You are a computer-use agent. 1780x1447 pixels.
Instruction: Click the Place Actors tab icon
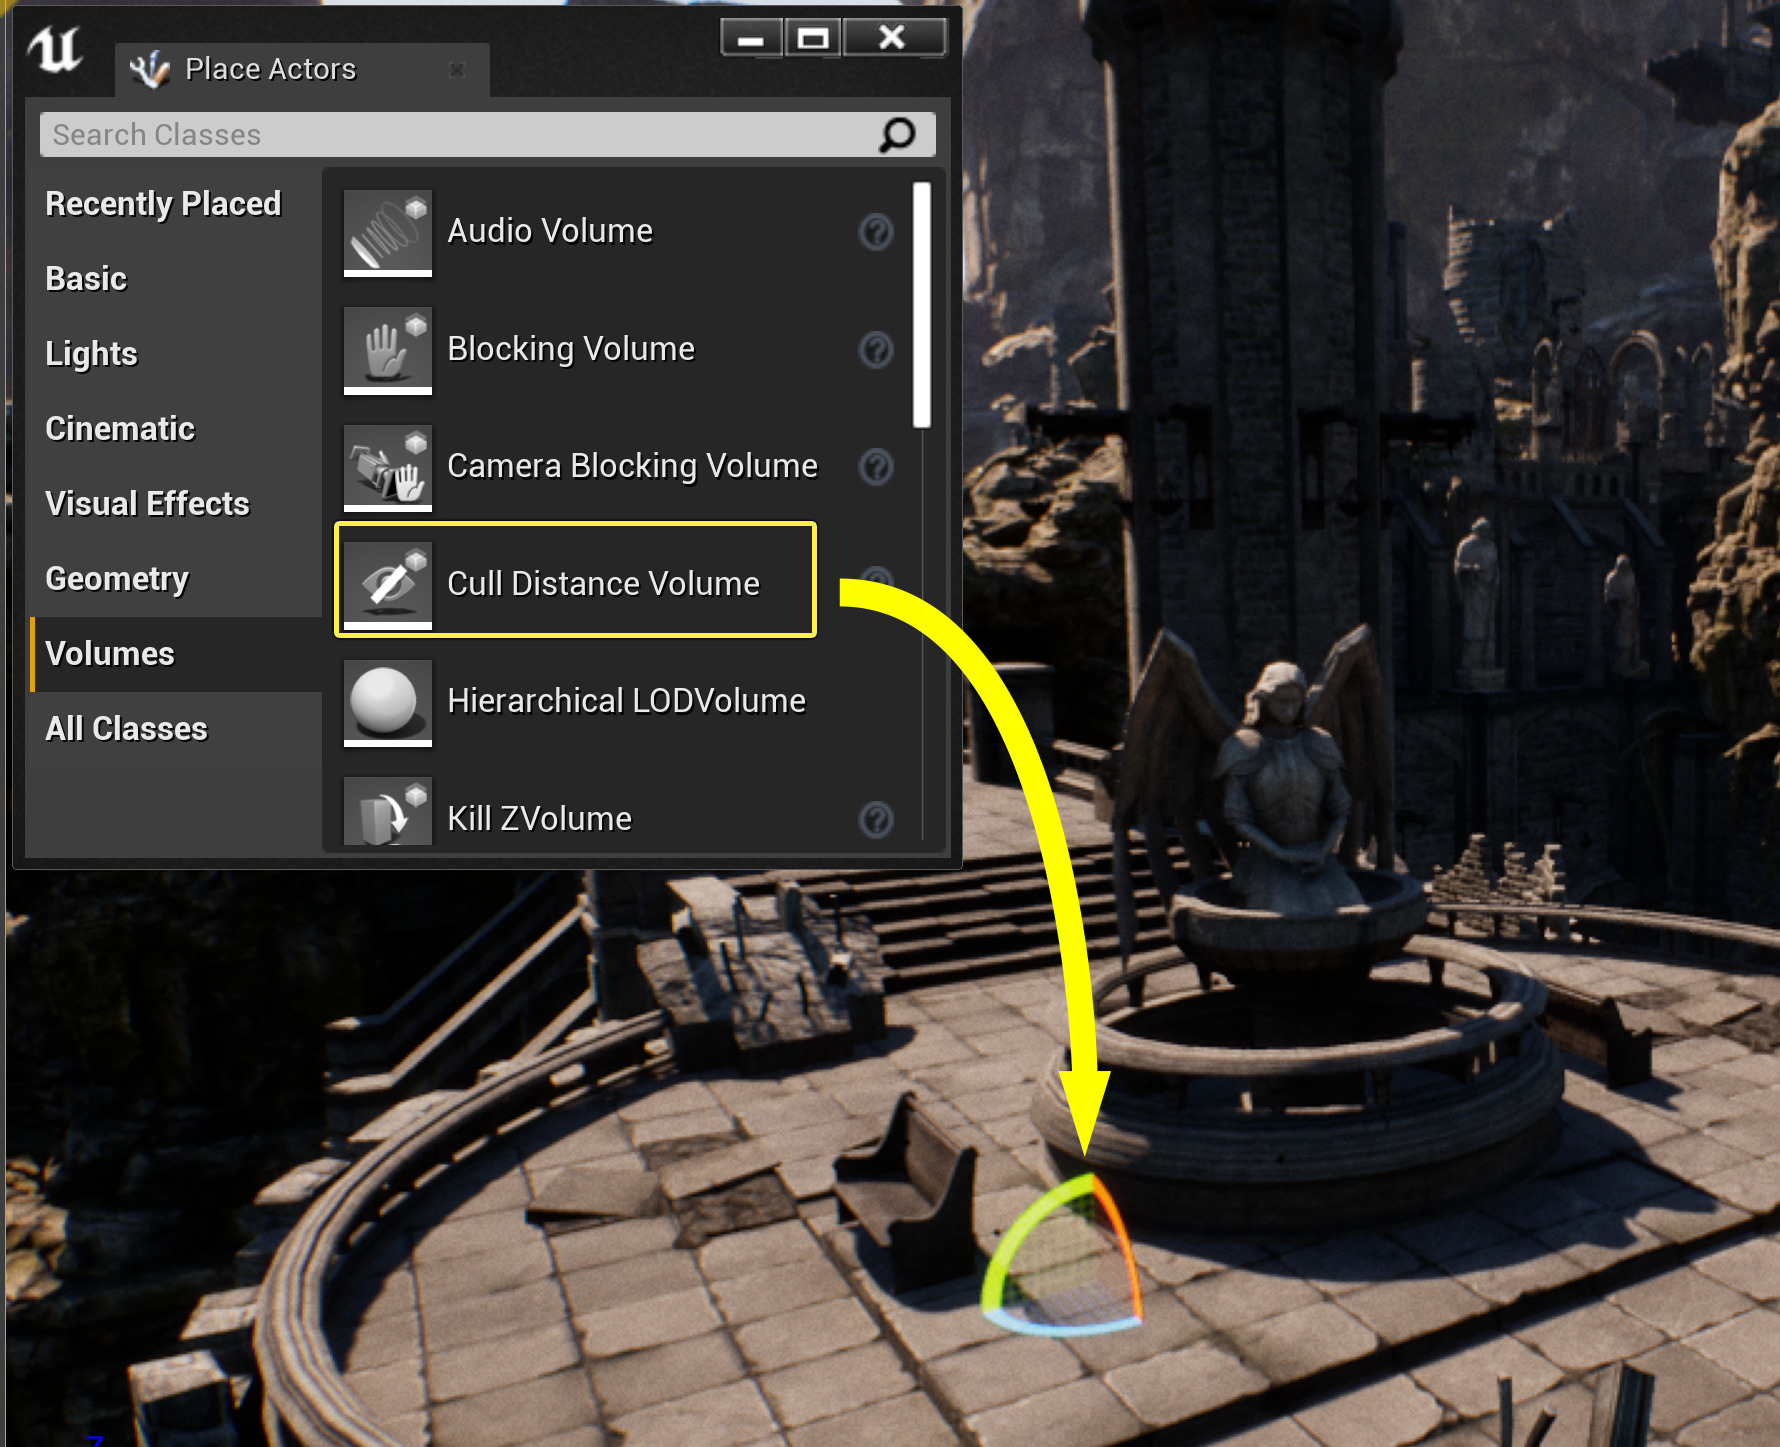(150, 69)
